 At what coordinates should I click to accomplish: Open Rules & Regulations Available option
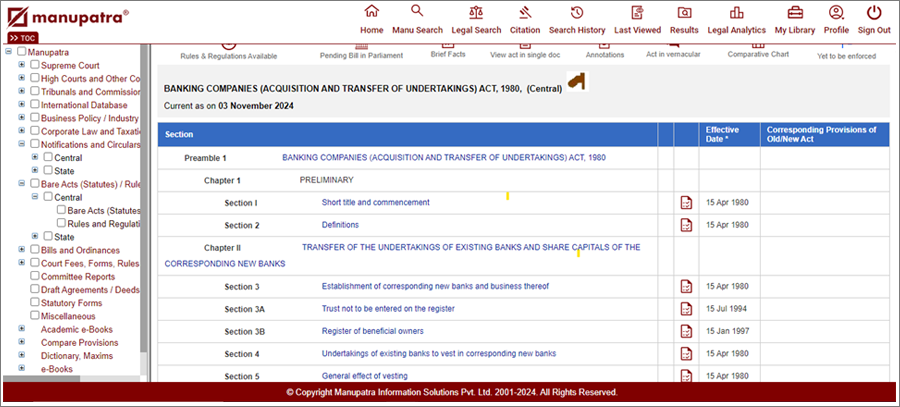pyautogui.click(x=228, y=56)
